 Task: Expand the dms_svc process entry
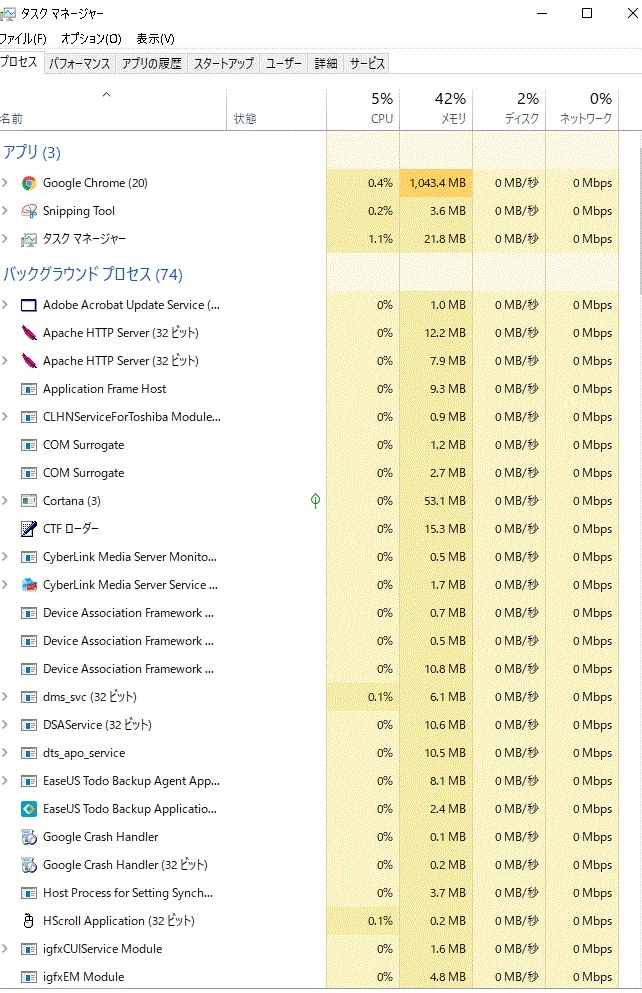click(x=6, y=697)
